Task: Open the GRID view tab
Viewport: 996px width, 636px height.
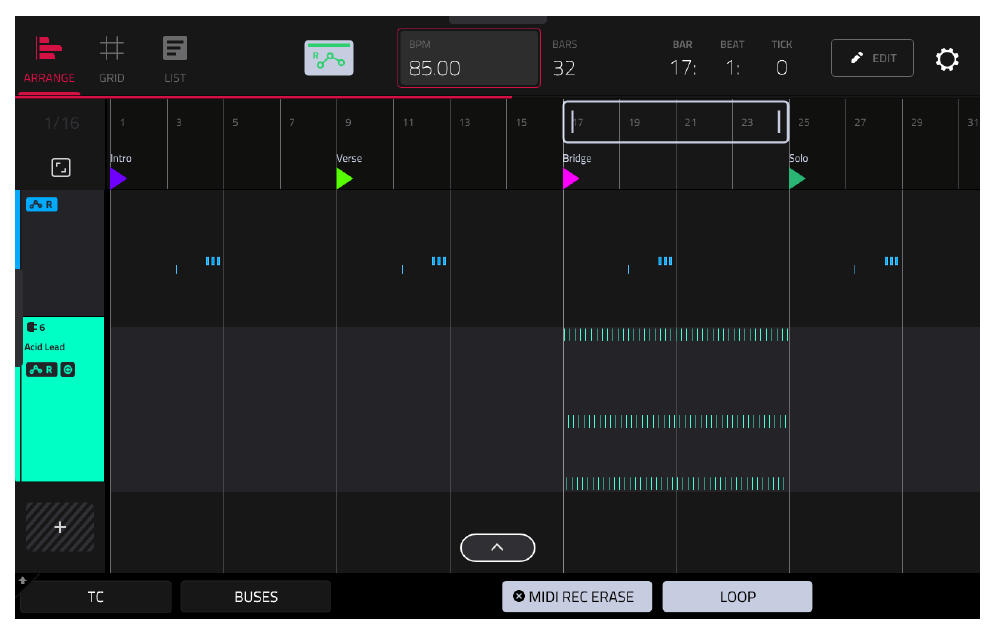Action: [111, 61]
